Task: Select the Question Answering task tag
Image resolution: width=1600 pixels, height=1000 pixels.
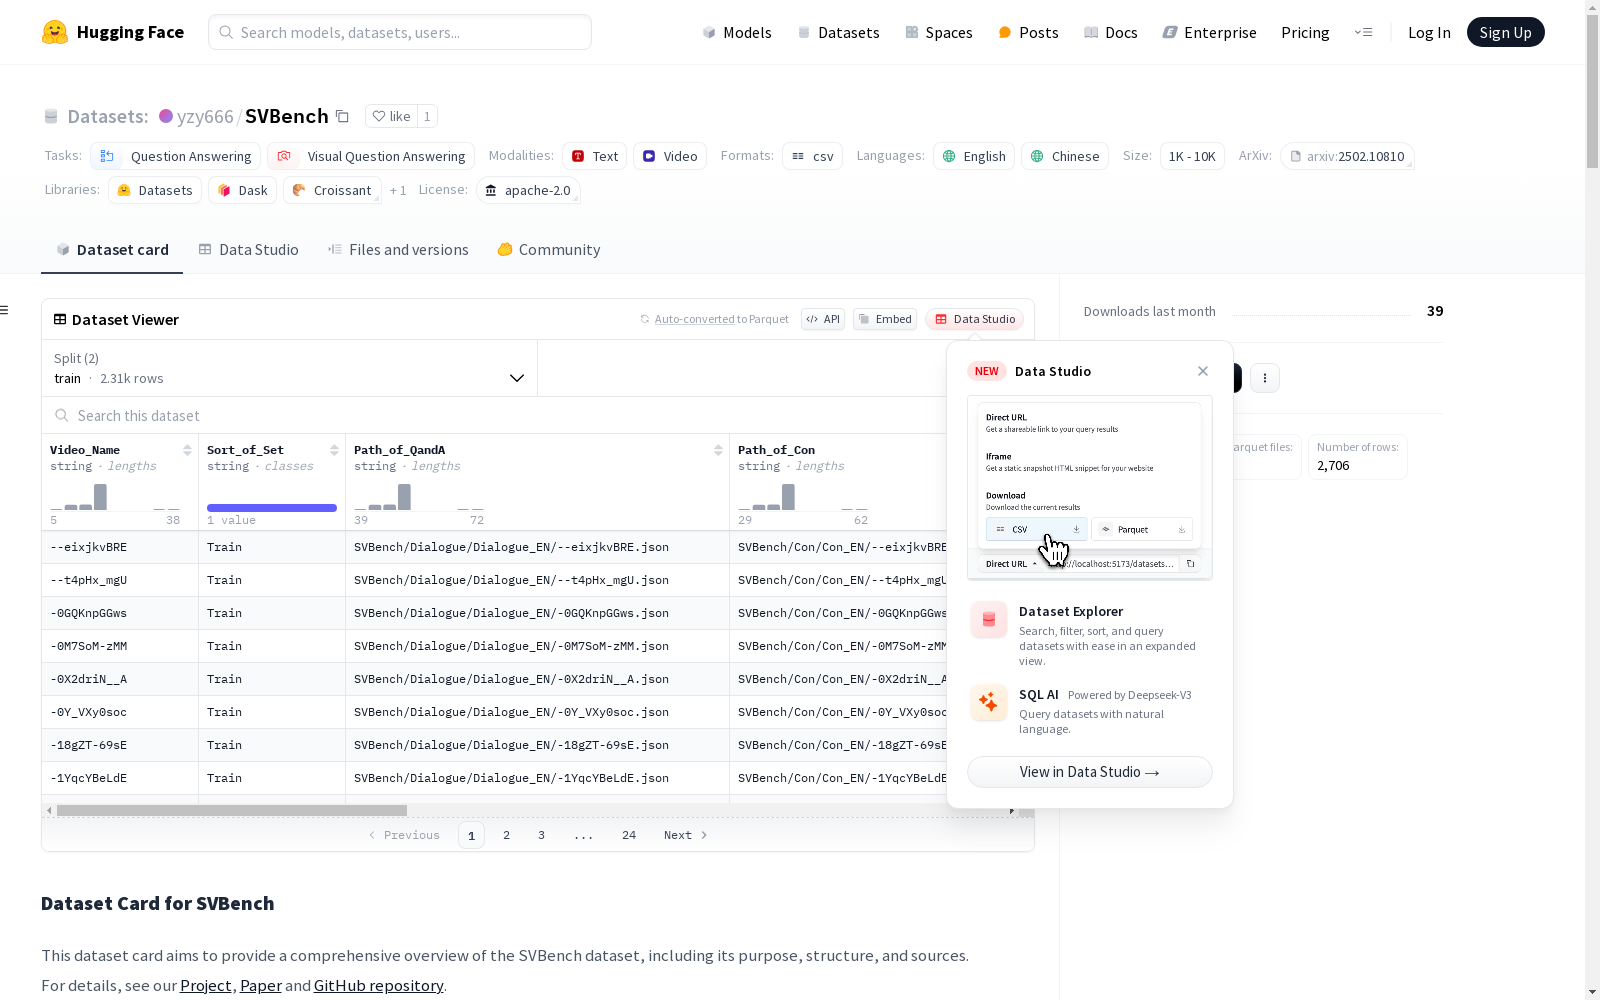Action: pos(176,156)
